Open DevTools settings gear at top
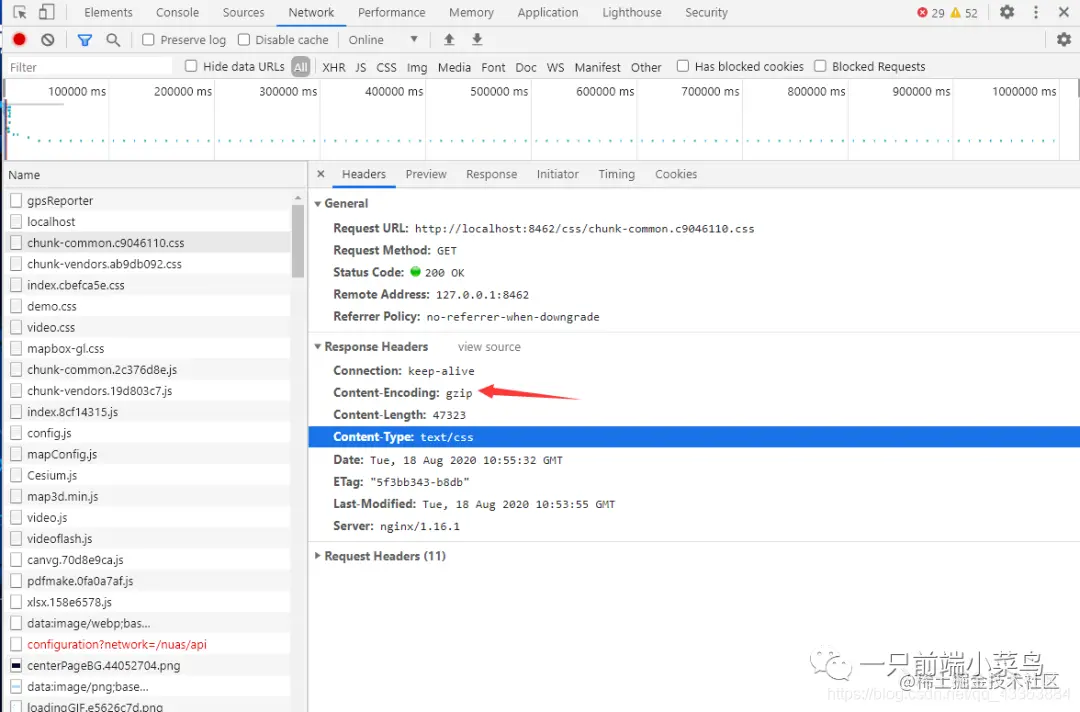The width and height of the screenshot is (1080, 712). 1007,12
